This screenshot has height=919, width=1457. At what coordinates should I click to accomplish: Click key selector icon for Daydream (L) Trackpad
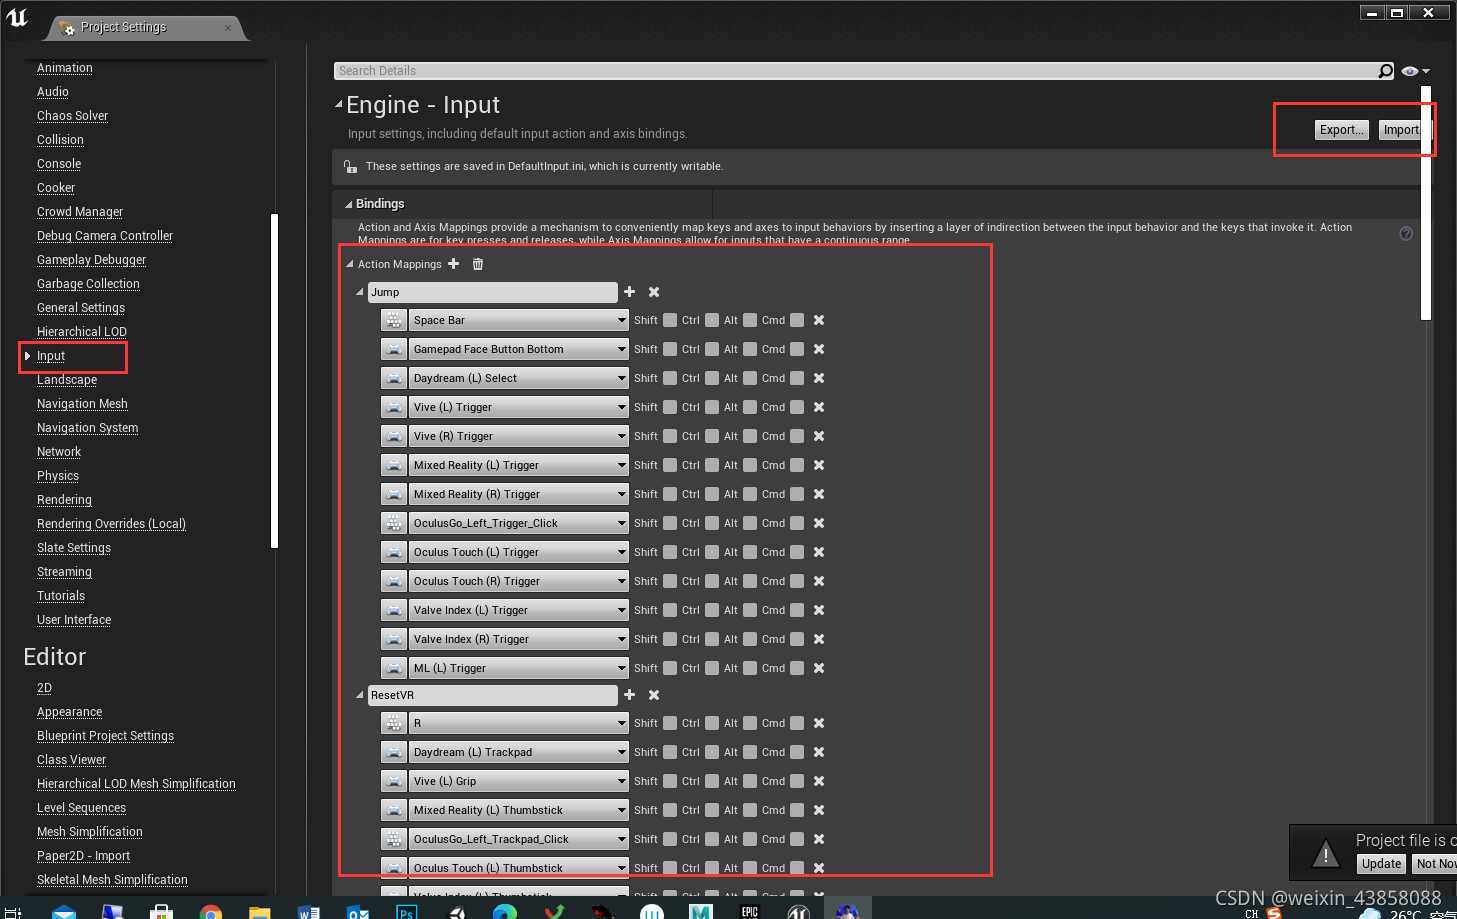point(394,752)
